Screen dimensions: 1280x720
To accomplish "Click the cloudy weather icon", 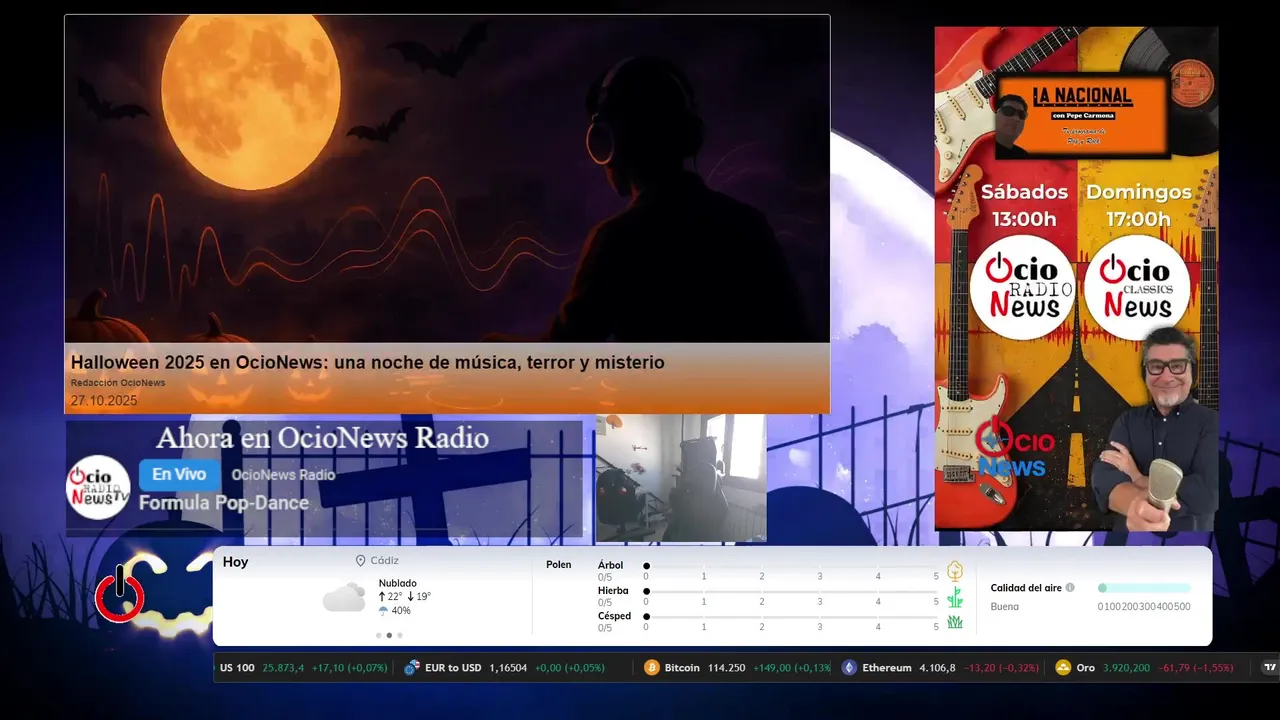I will click(x=344, y=598).
